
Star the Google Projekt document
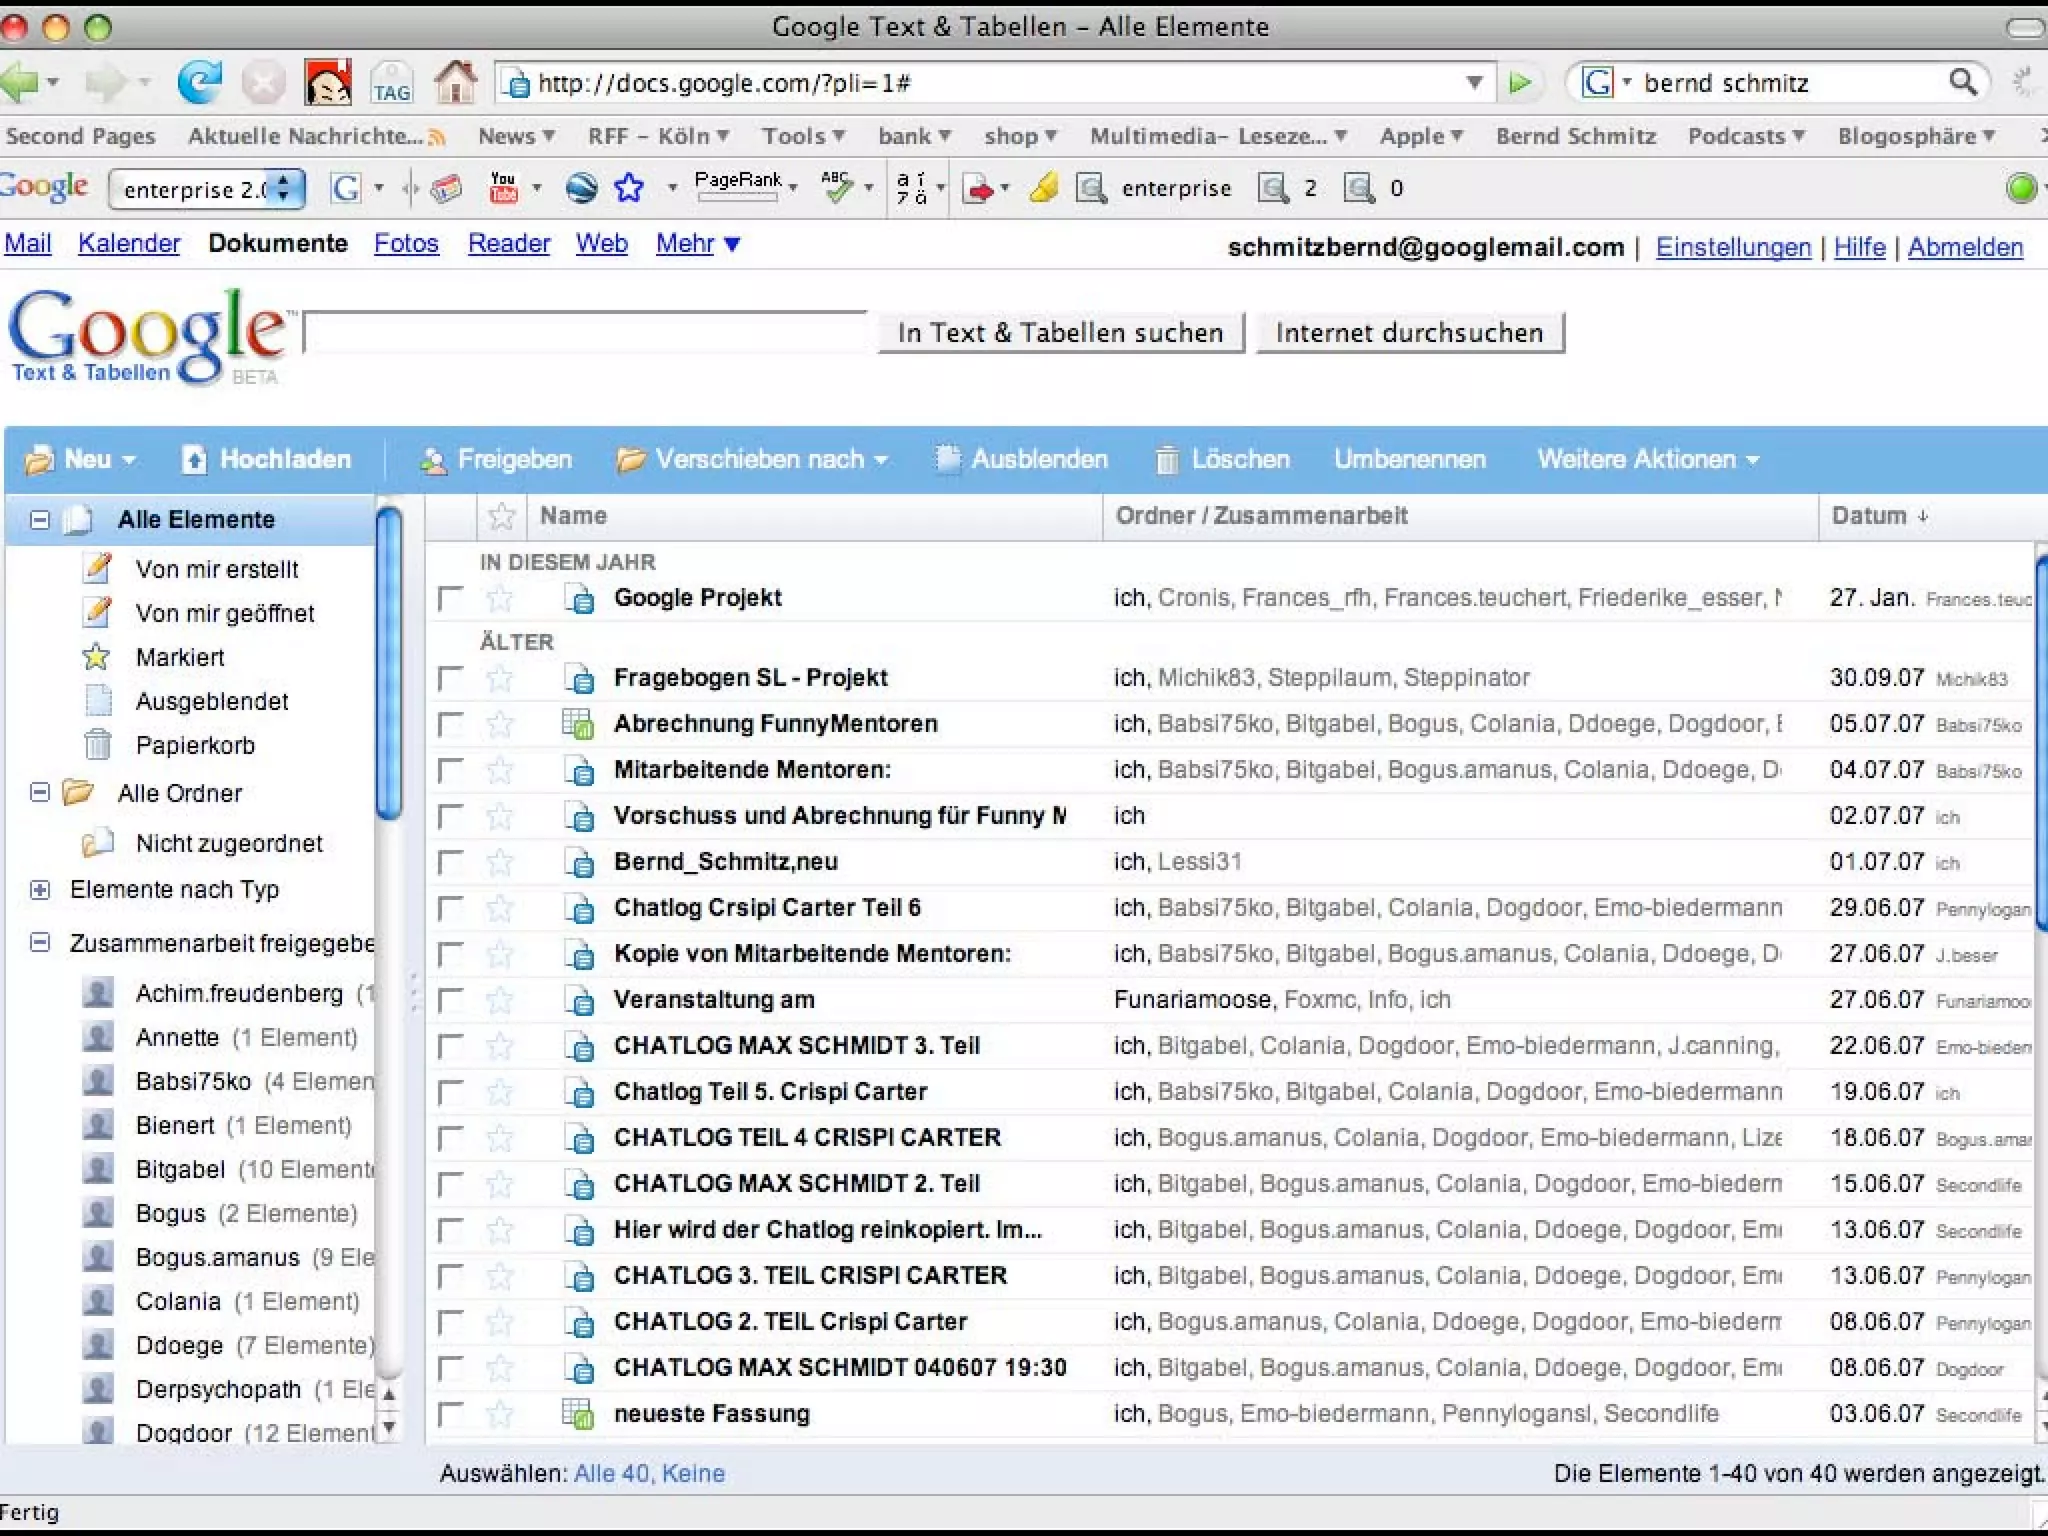click(500, 598)
